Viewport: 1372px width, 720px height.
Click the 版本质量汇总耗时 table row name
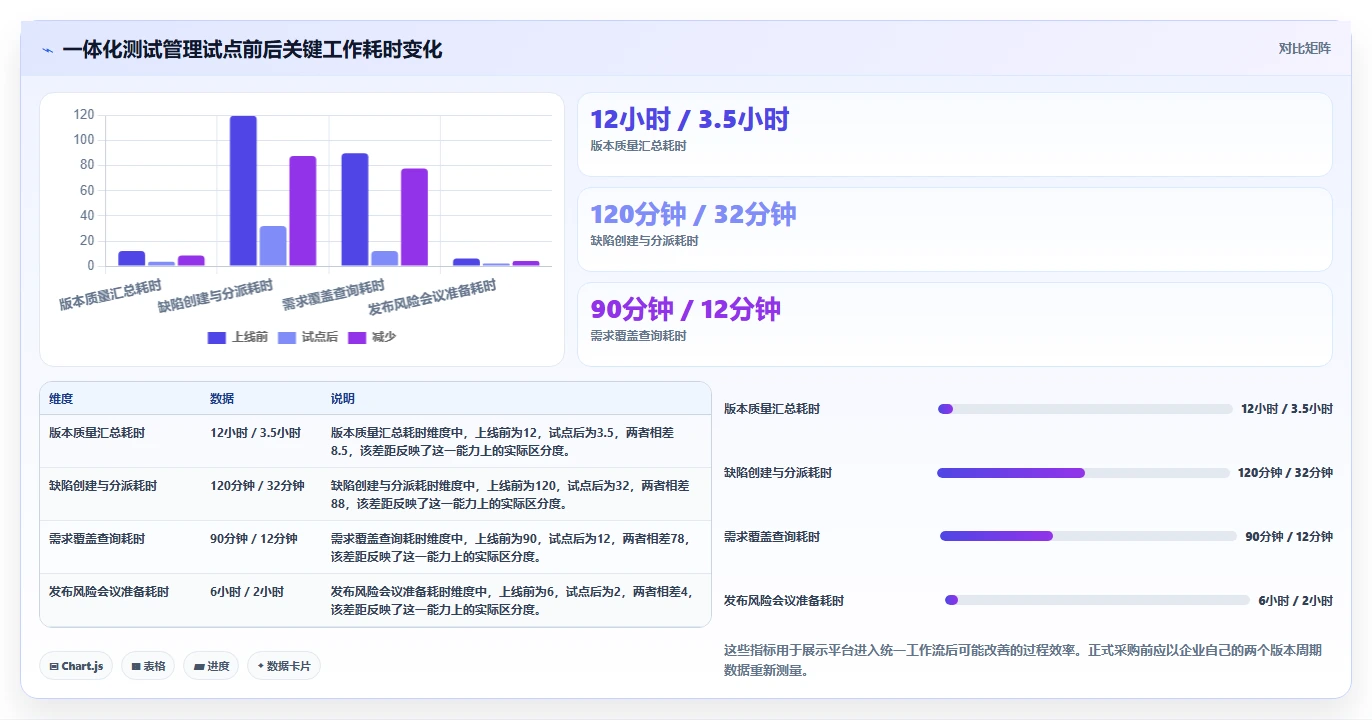(x=97, y=433)
